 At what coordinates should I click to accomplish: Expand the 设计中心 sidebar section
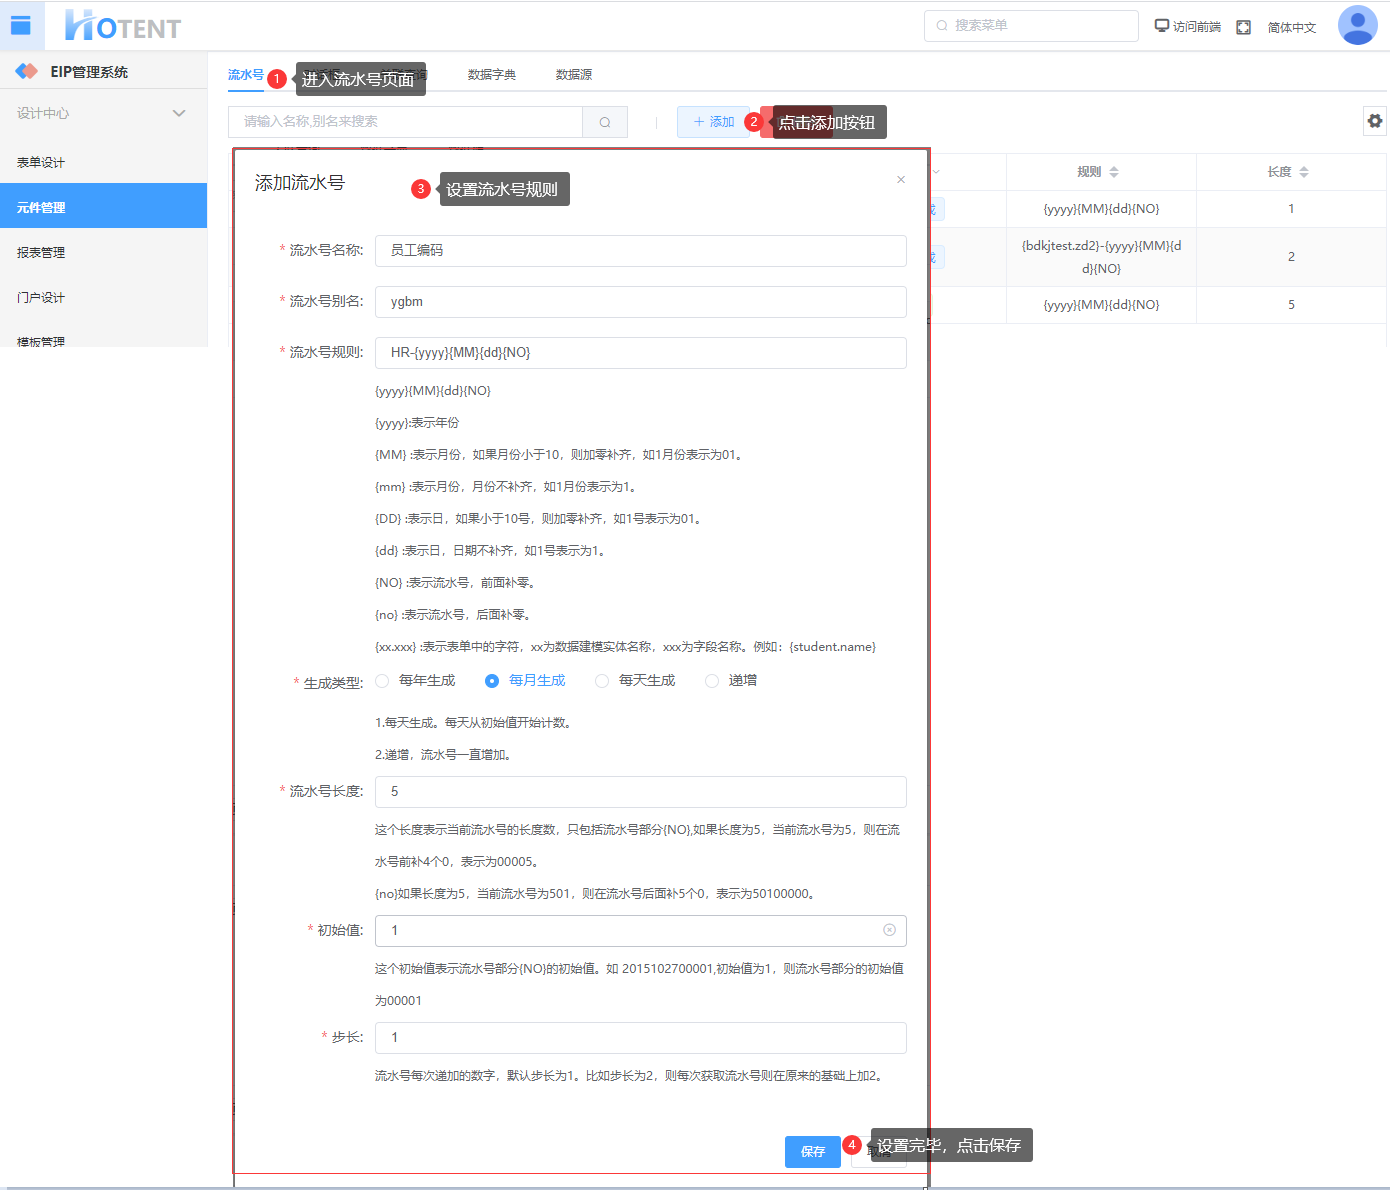103,113
